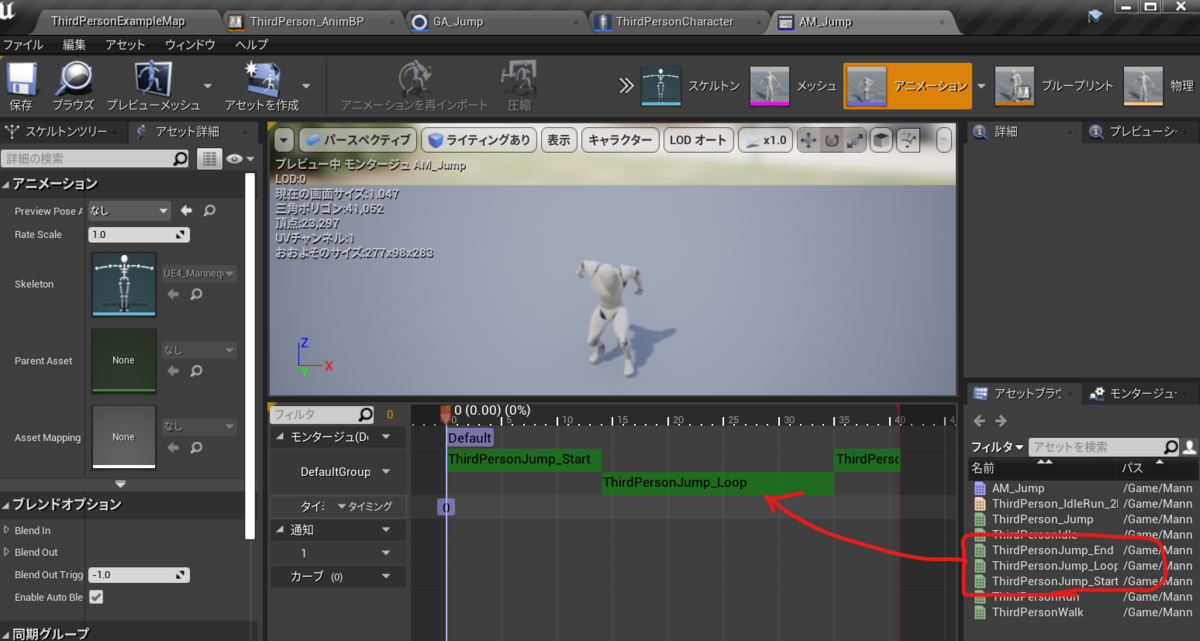
Task: Click the Rate Scale value field
Action: 139,235
